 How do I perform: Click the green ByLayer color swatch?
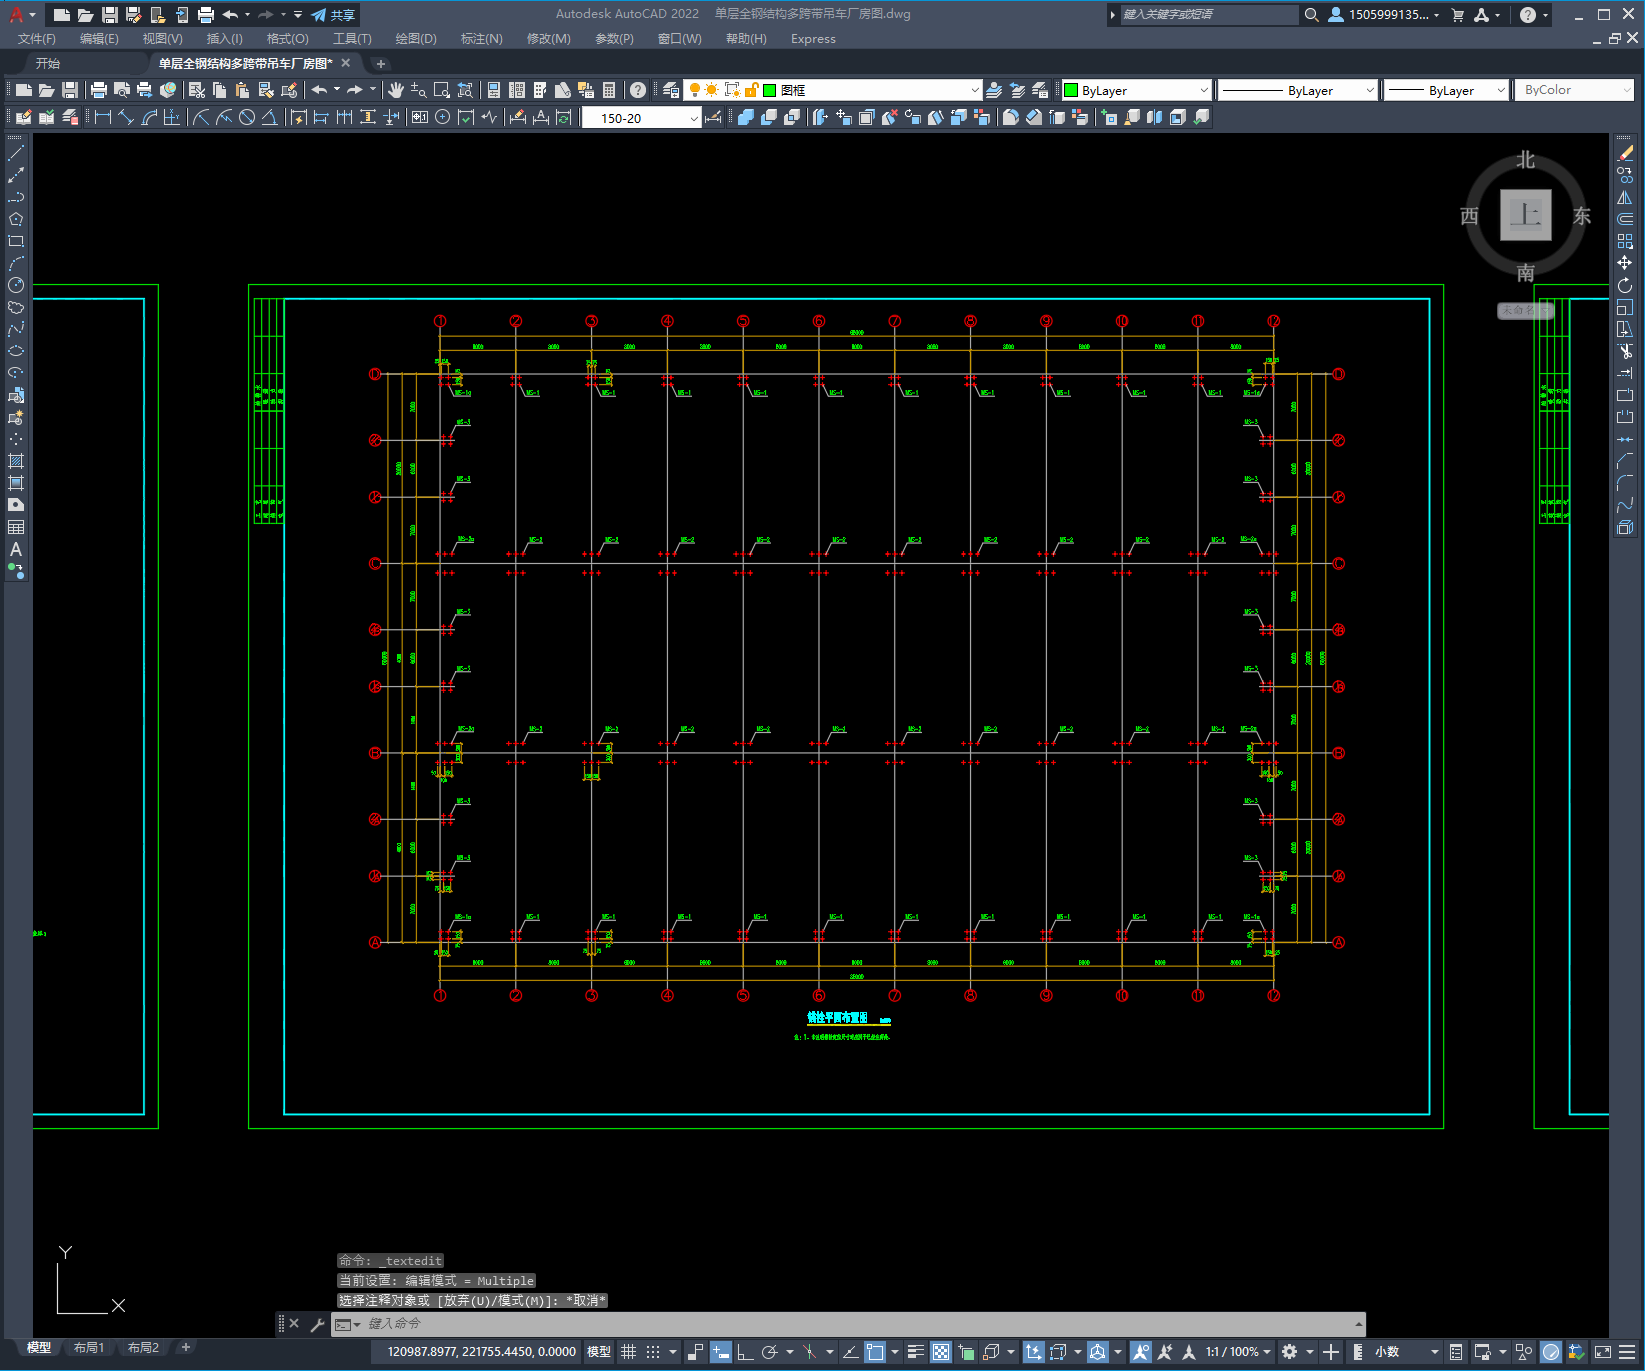[1071, 90]
